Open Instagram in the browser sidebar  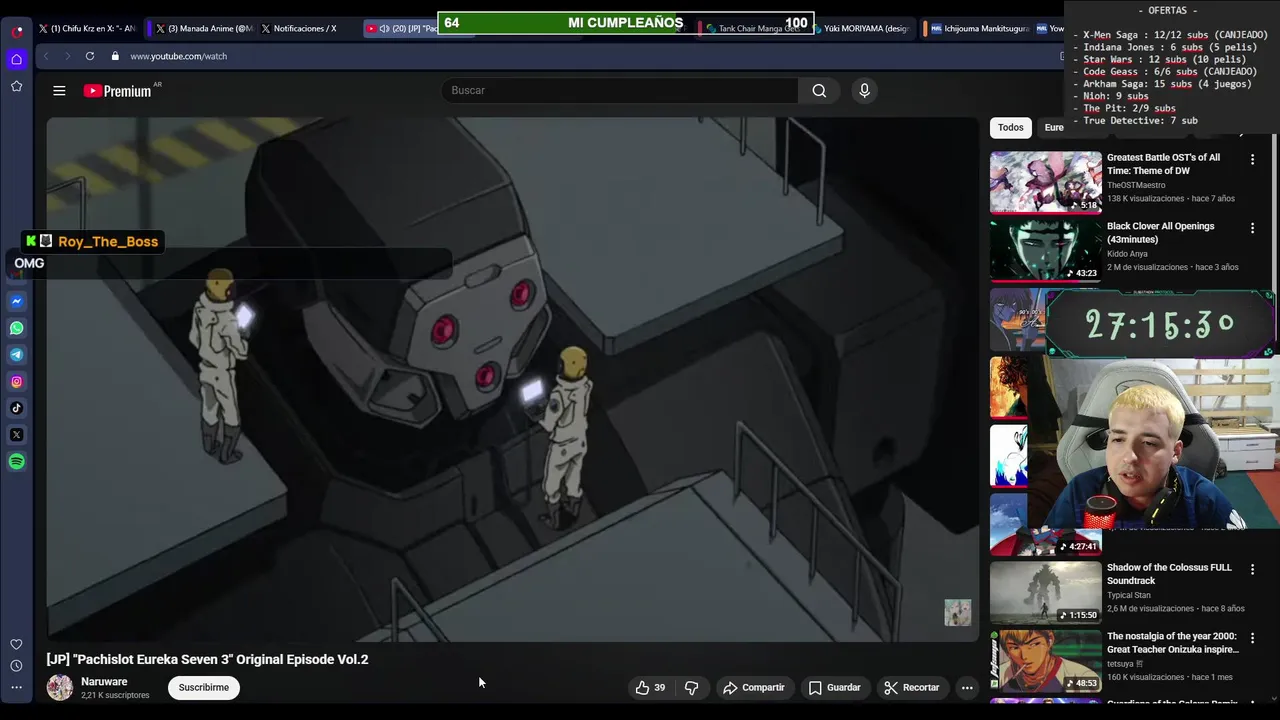point(17,381)
